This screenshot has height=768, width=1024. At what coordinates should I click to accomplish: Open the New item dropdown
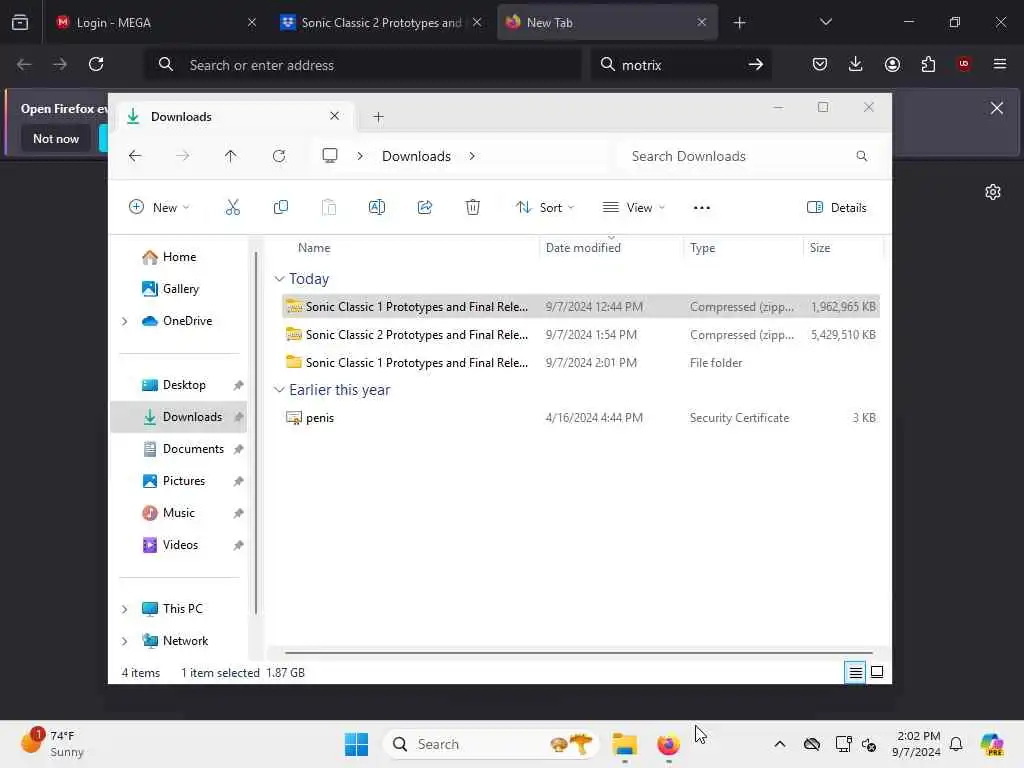[x=159, y=208]
